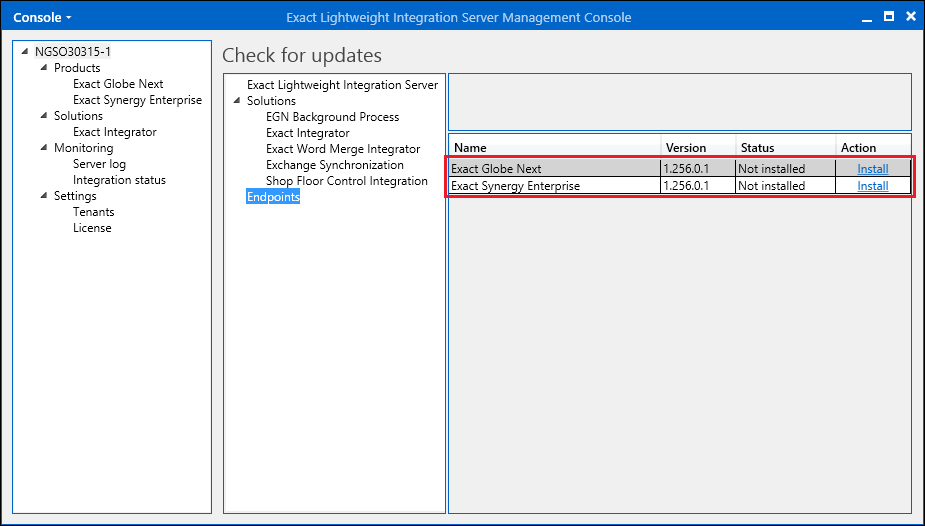Select NGSO30315-1 server node

(73, 52)
